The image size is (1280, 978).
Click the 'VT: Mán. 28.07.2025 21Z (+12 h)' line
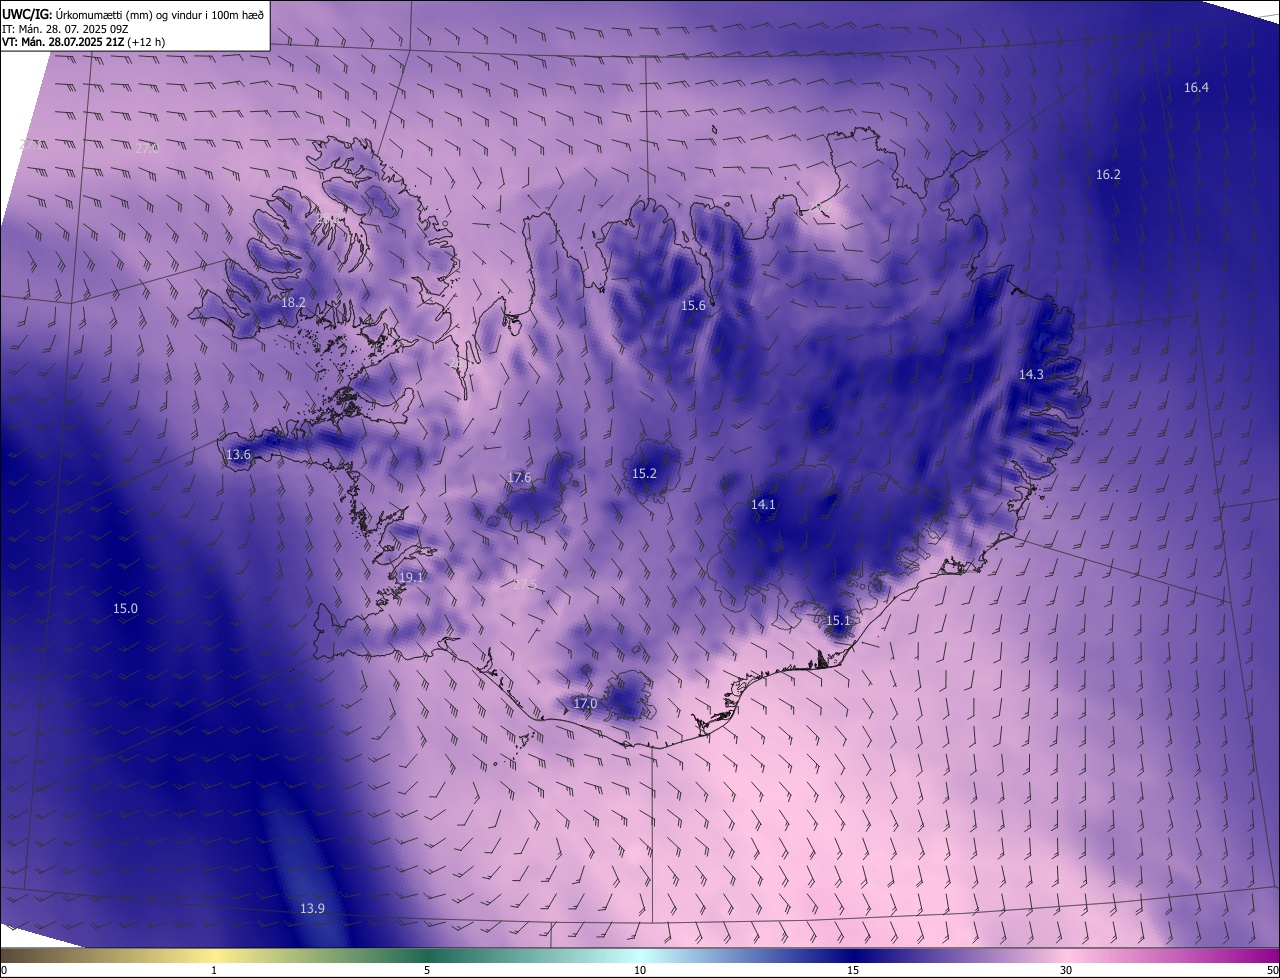[x=83, y=42]
